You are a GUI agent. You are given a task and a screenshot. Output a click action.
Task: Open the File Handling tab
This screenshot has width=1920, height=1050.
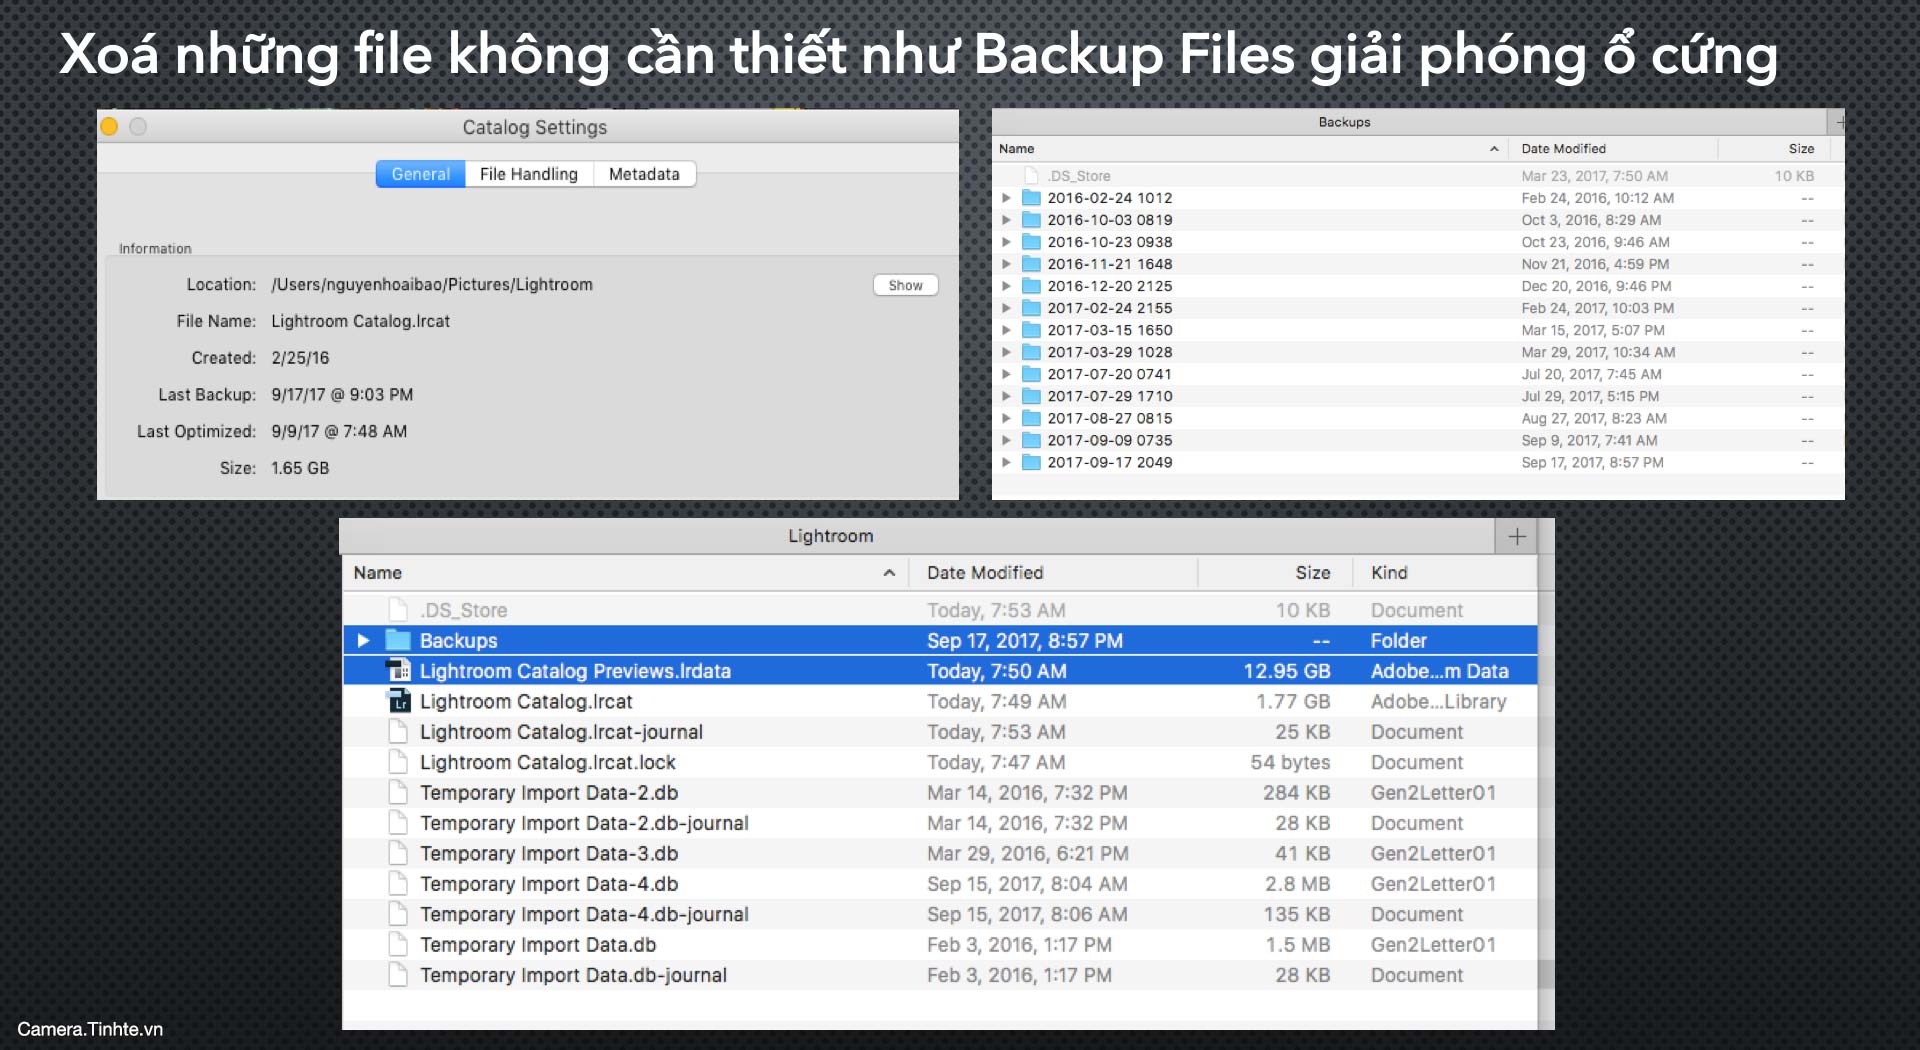tap(528, 174)
